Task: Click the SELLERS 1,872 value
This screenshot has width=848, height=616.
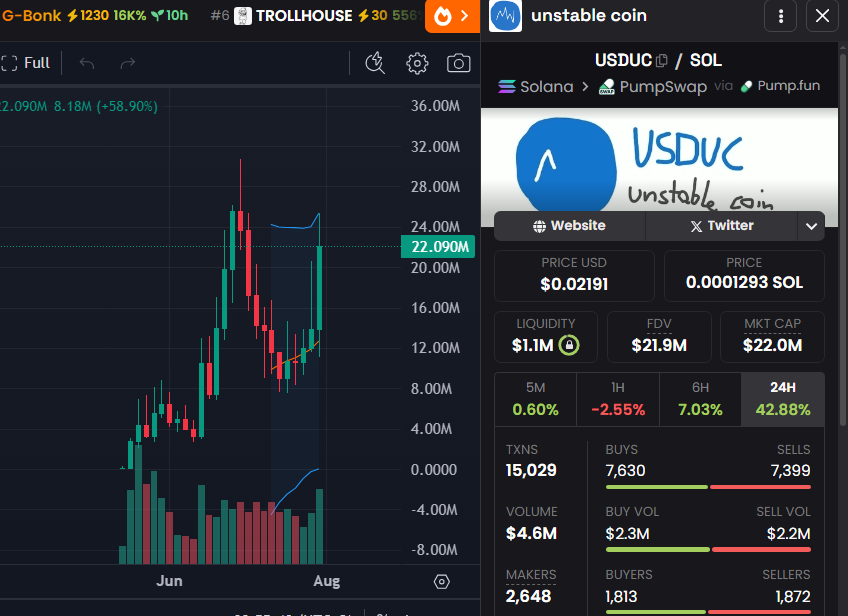Action: pyautogui.click(x=793, y=597)
